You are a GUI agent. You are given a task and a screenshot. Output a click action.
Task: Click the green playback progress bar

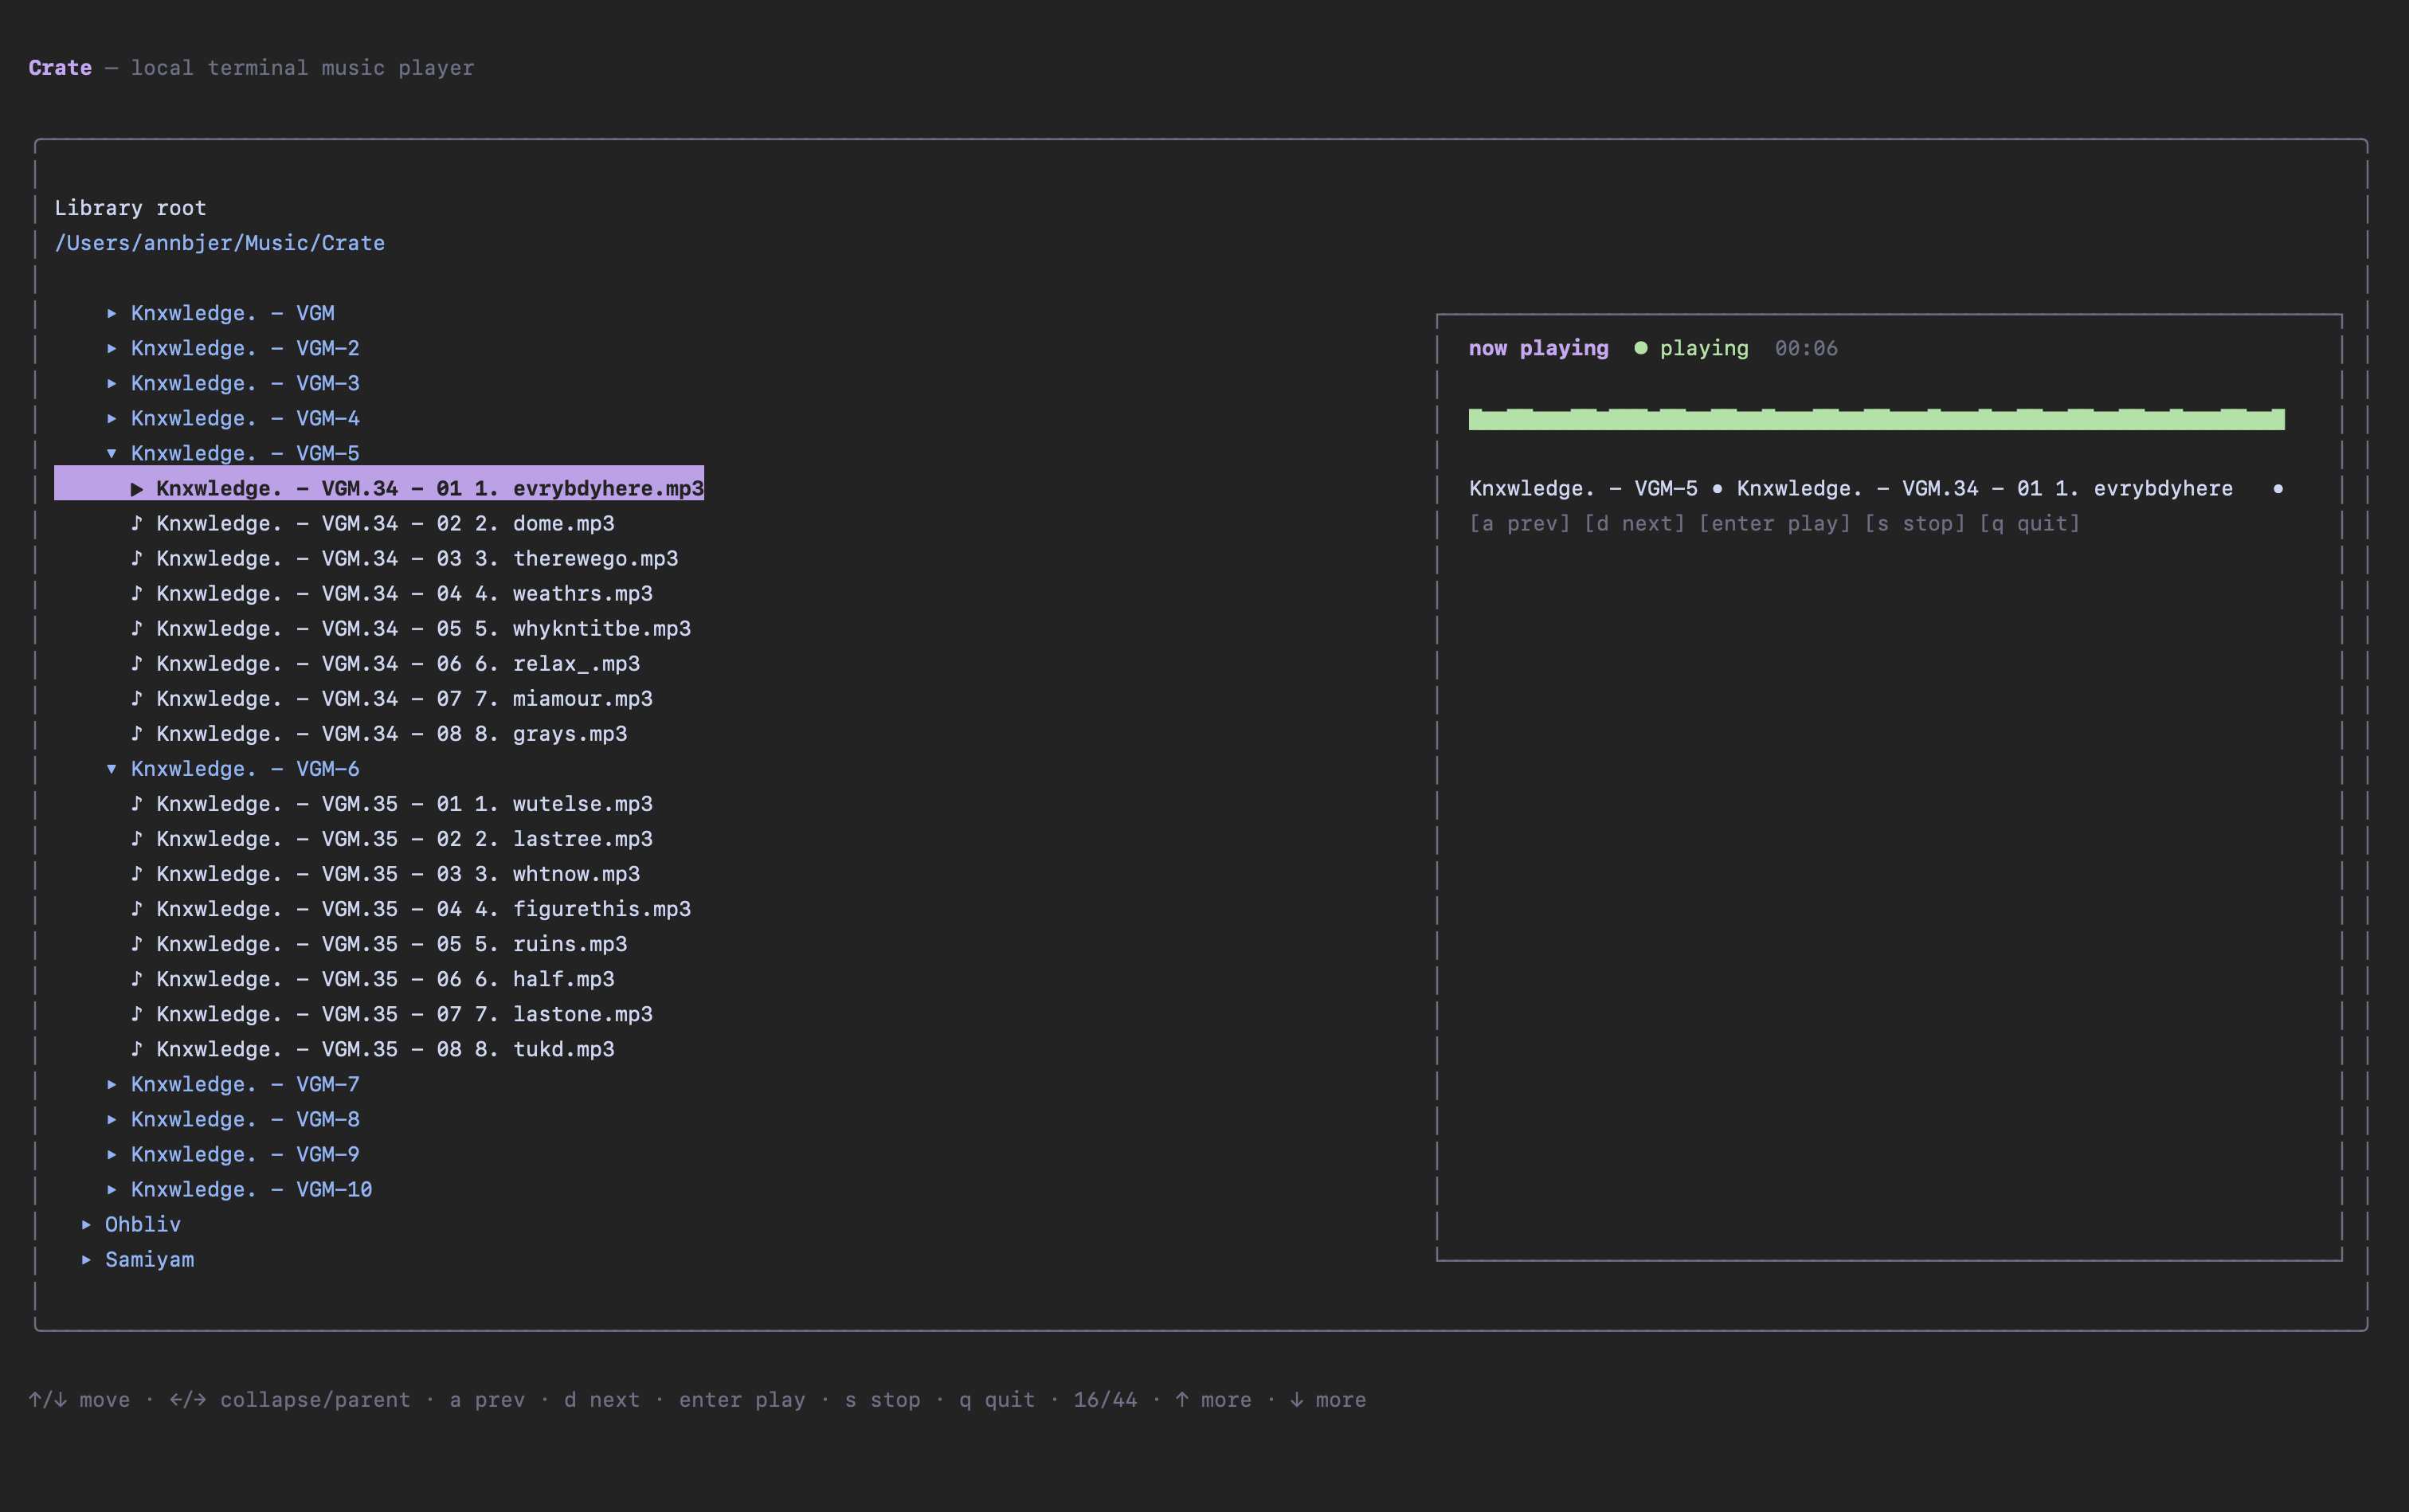pos(1876,419)
